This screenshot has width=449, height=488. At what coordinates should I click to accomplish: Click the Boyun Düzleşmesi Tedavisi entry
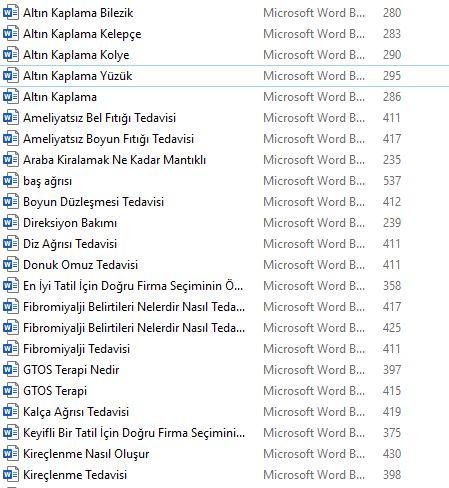[93, 202]
